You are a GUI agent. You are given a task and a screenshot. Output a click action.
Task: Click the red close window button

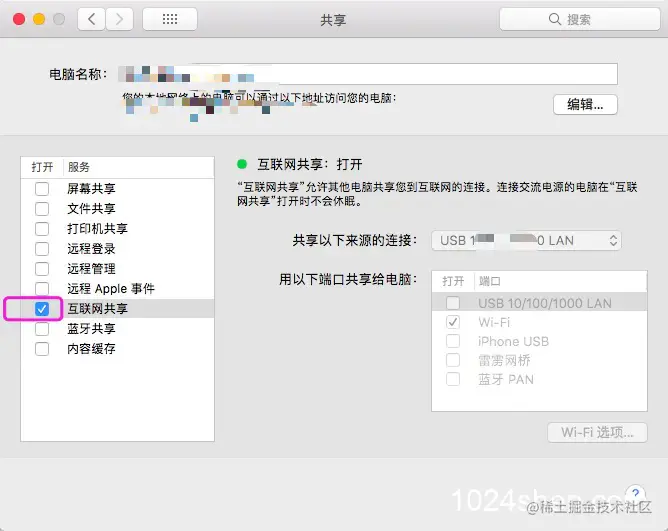coord(19,19)
